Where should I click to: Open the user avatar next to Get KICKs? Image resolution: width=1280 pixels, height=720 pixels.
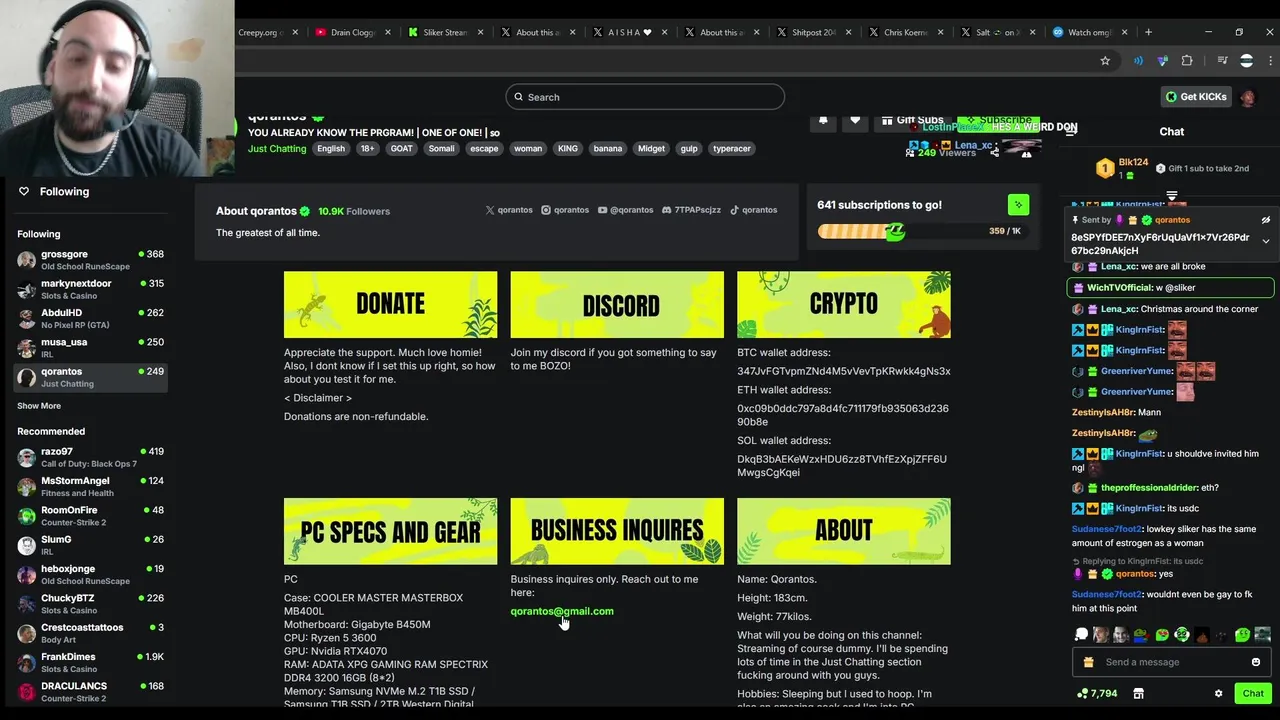(x=1248, y=97)
